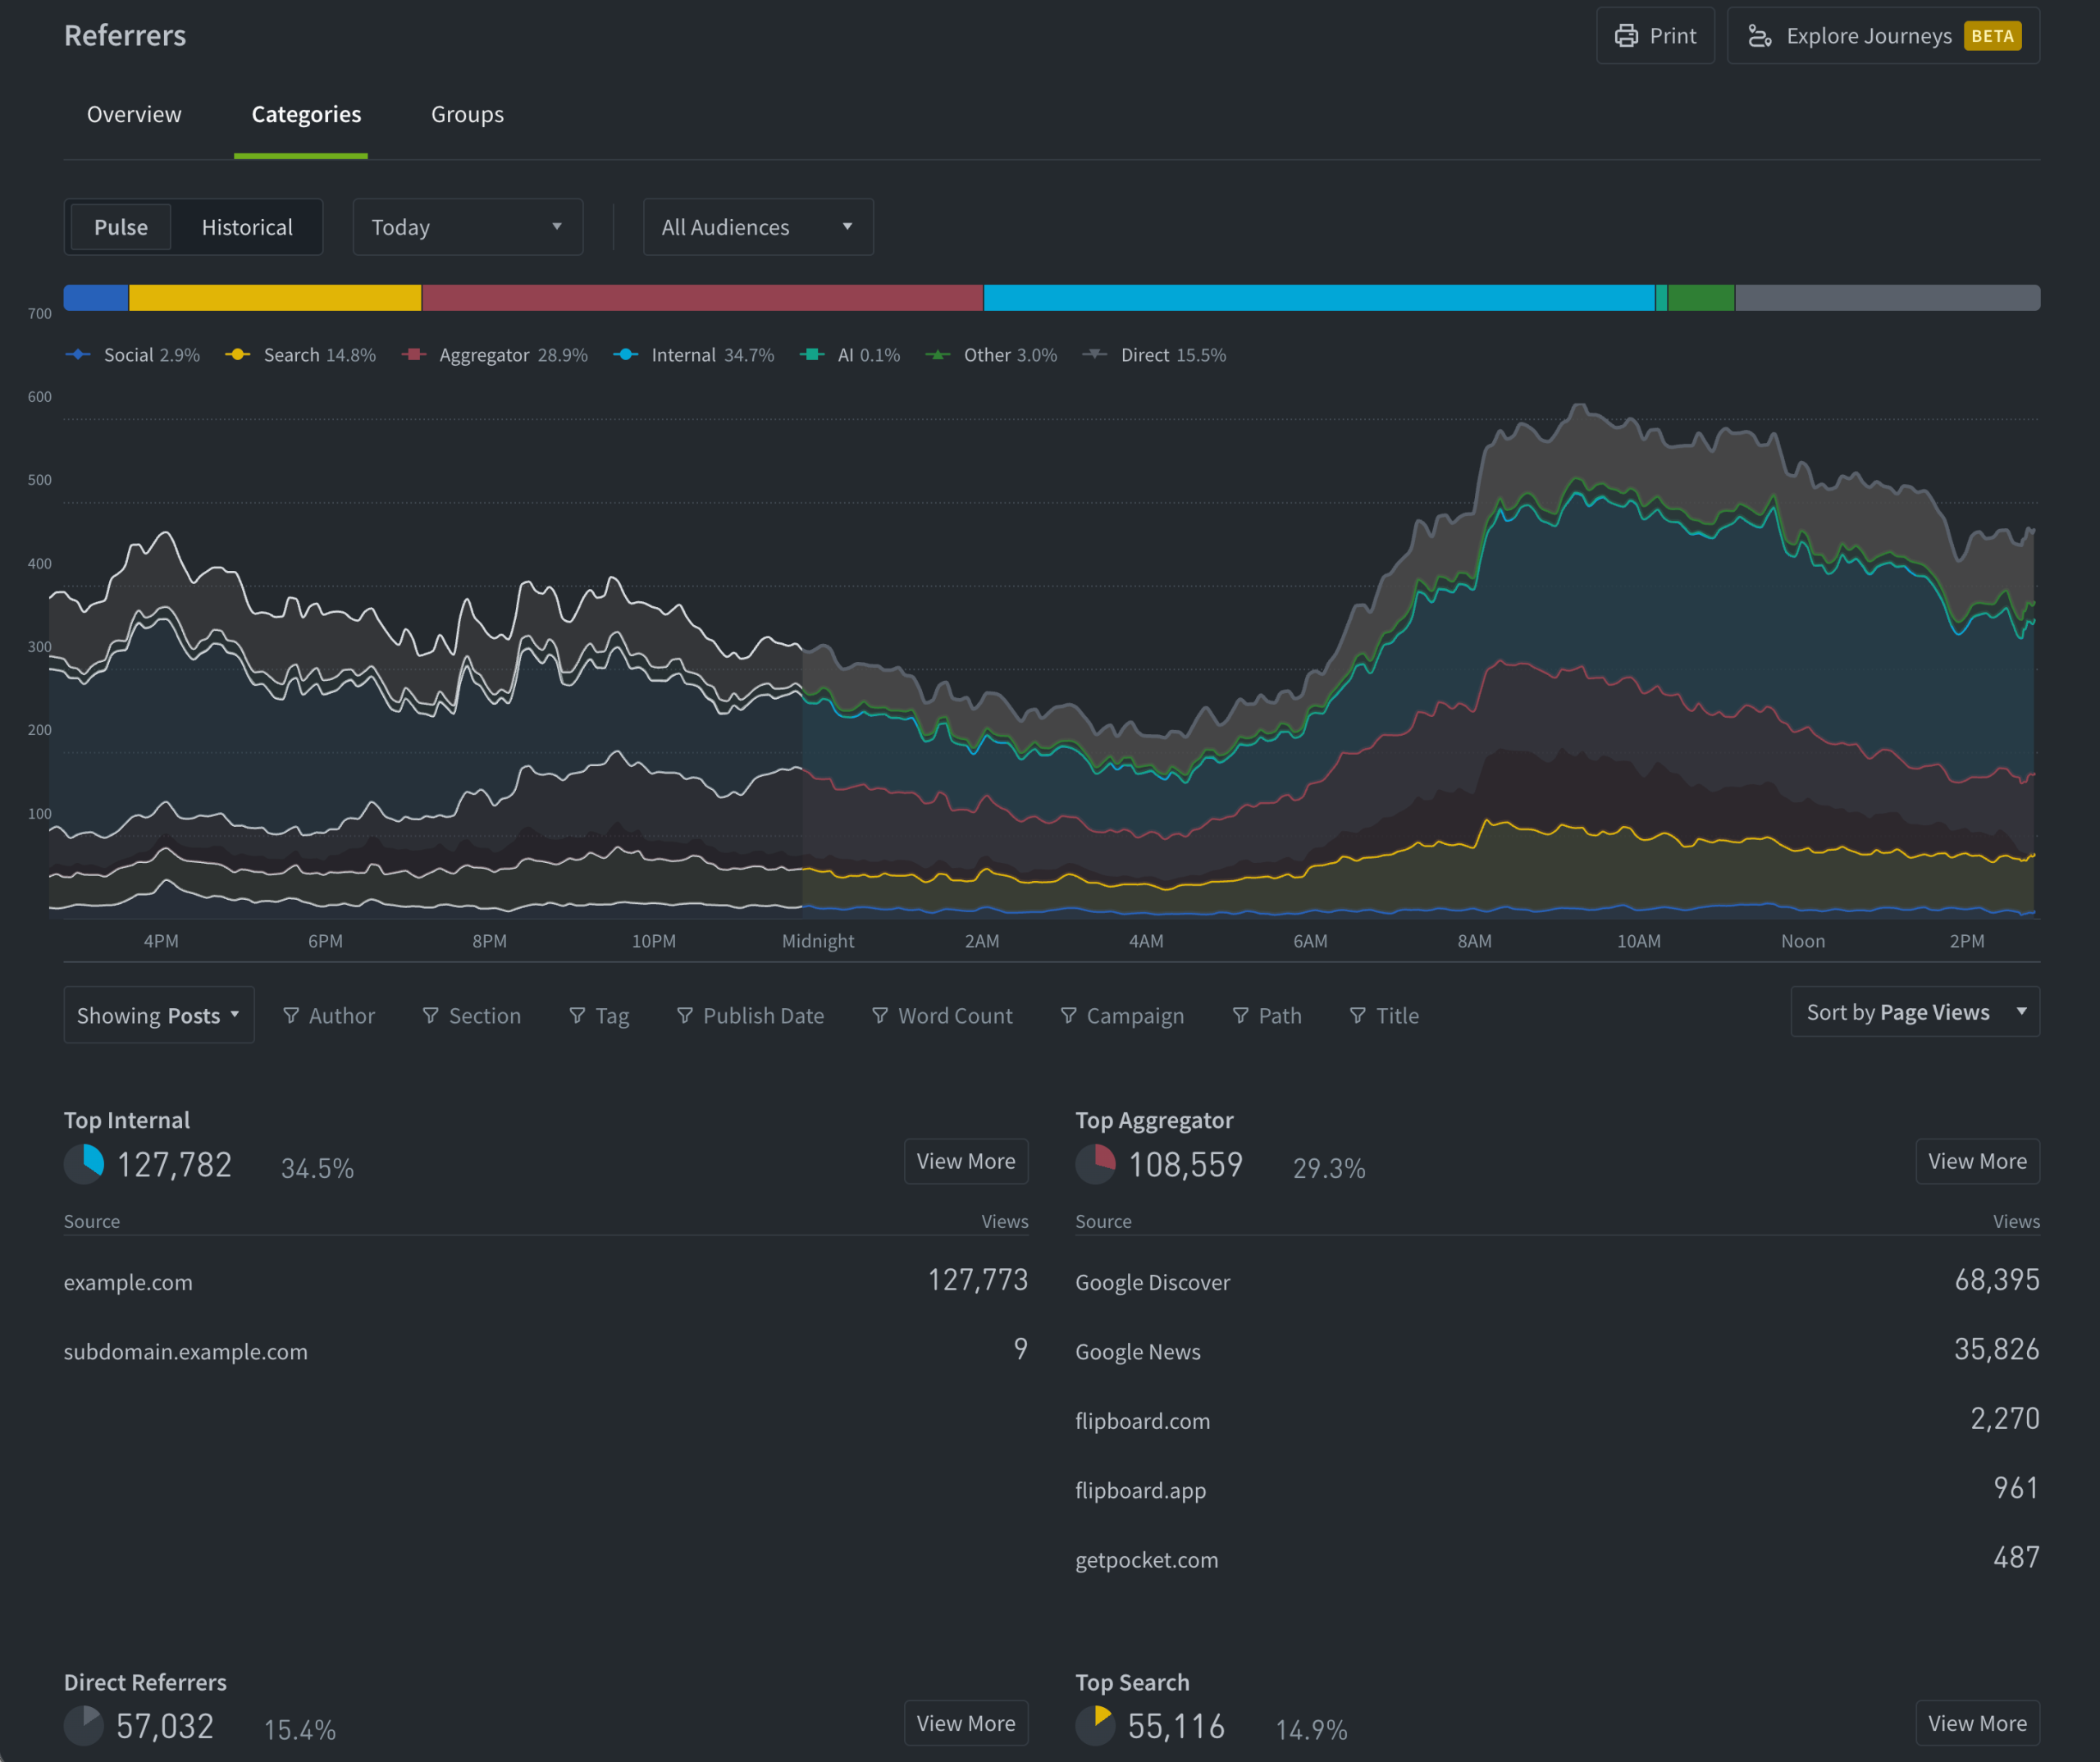2100x1762 pixels.
Task: Click the Author filter funnel icon
Action: click(x=291, y=1015)
